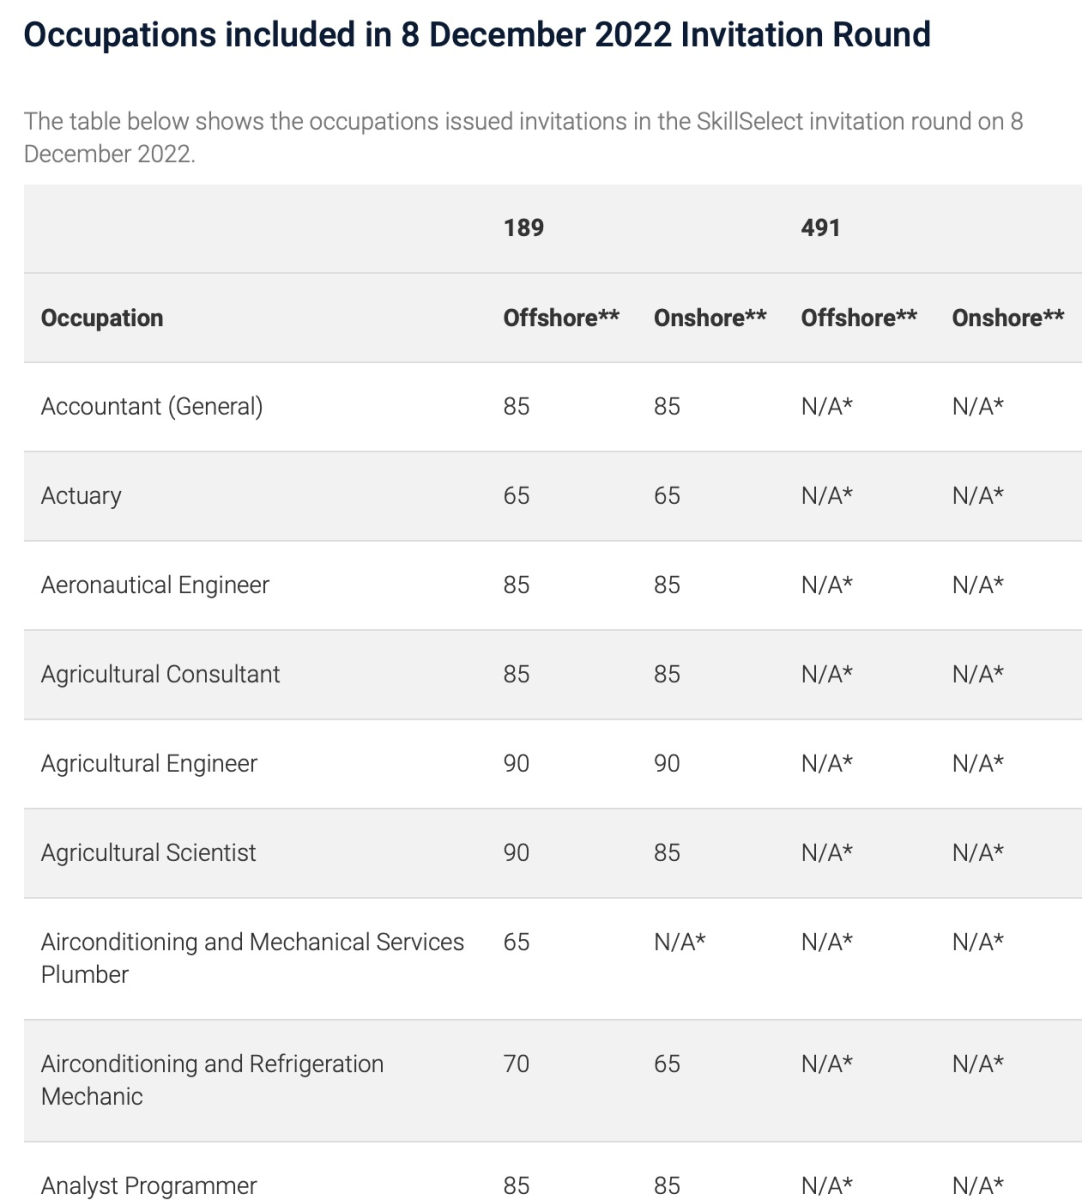Click the Onshore header under 491
The width and height of the screenshot is (1088, 1200).
[x=1007, y=318]
